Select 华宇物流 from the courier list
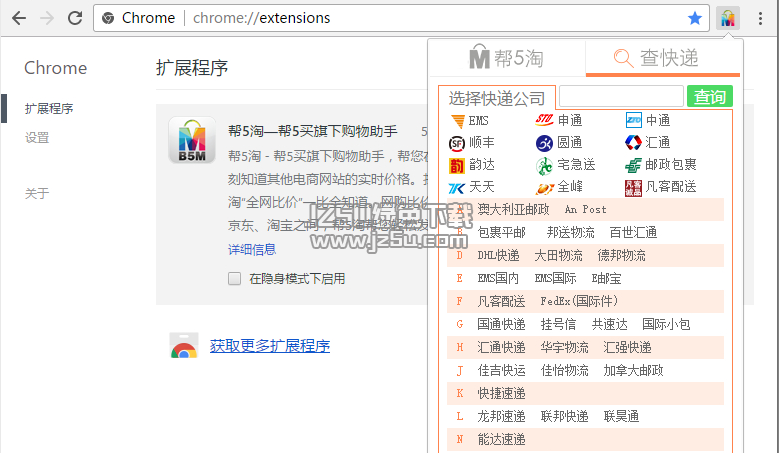 564,347
